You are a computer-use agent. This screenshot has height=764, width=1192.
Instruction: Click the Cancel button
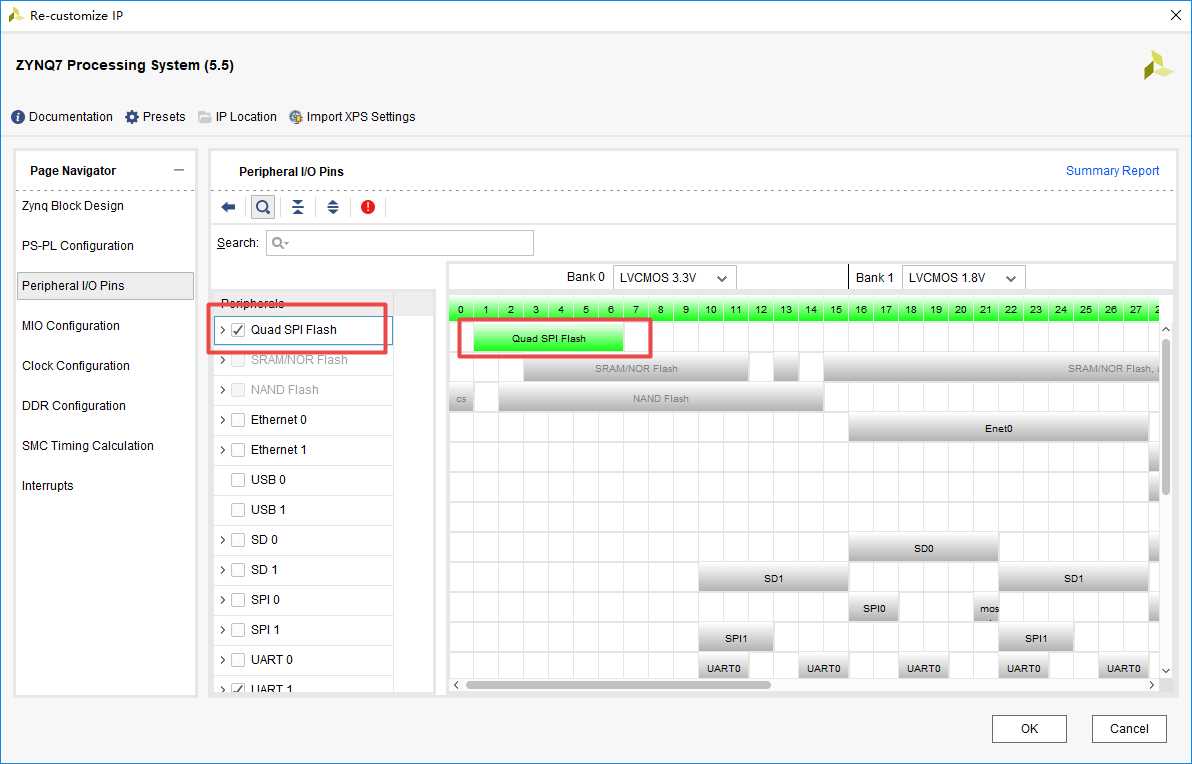click(1129, 729)
